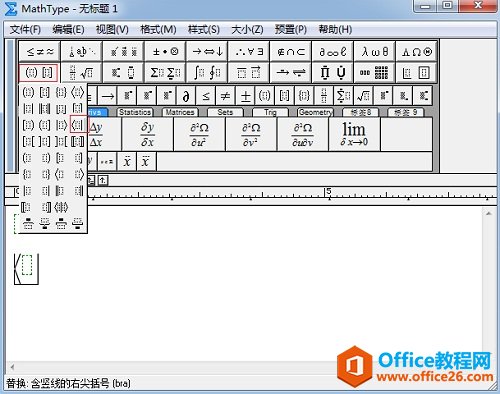This screenshot has width=500, height=394.
Task: Insert square brackets fence from open palette
Action: (45, 92)
